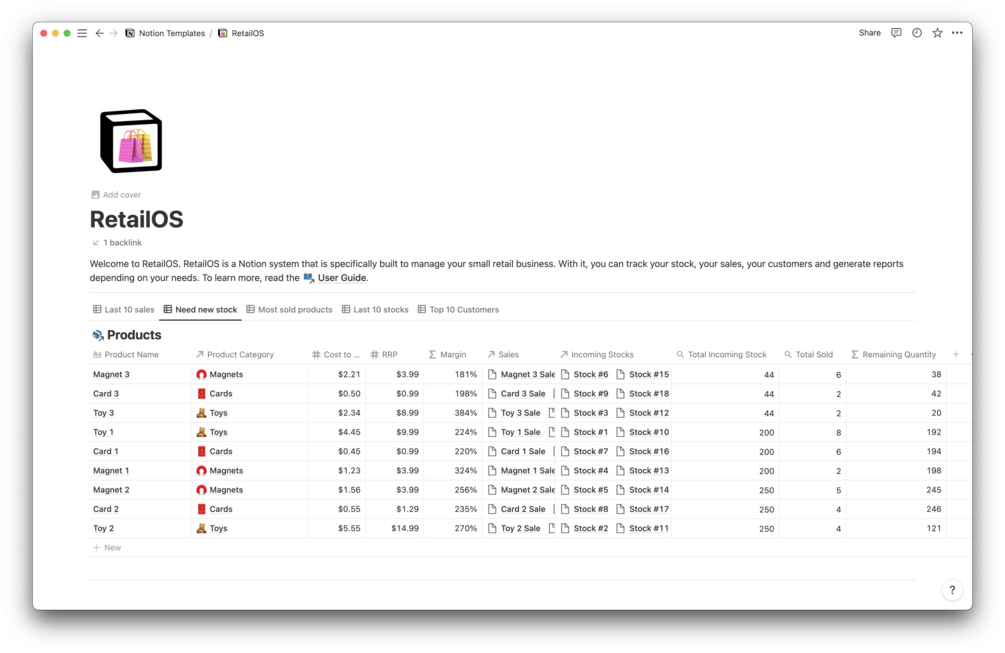The image size is (1005, 653).
Task: Open Product Category column header menu
Action: [x=235, y=354]
